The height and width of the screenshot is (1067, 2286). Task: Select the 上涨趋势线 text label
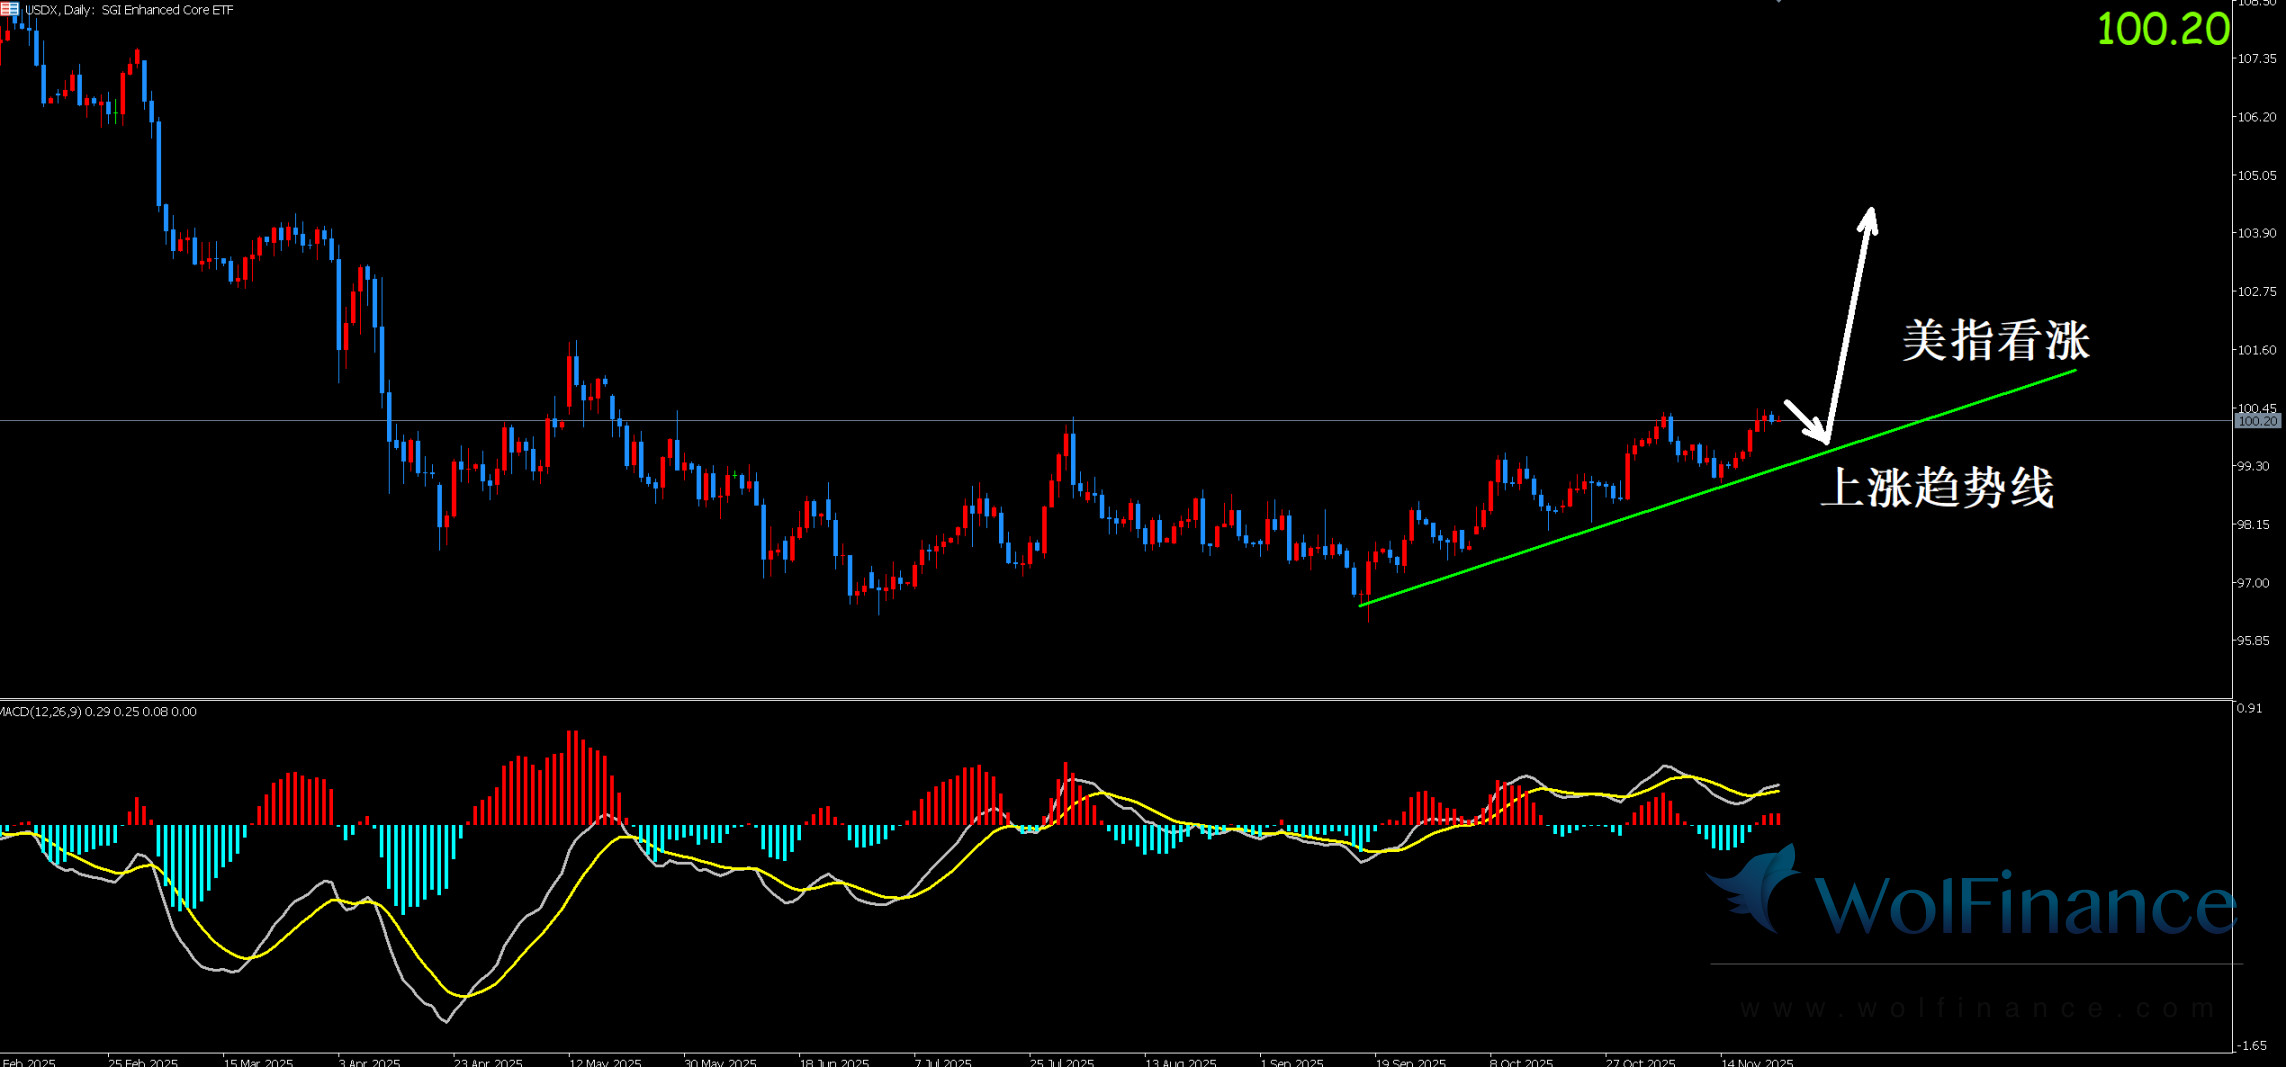point(1937,488)
